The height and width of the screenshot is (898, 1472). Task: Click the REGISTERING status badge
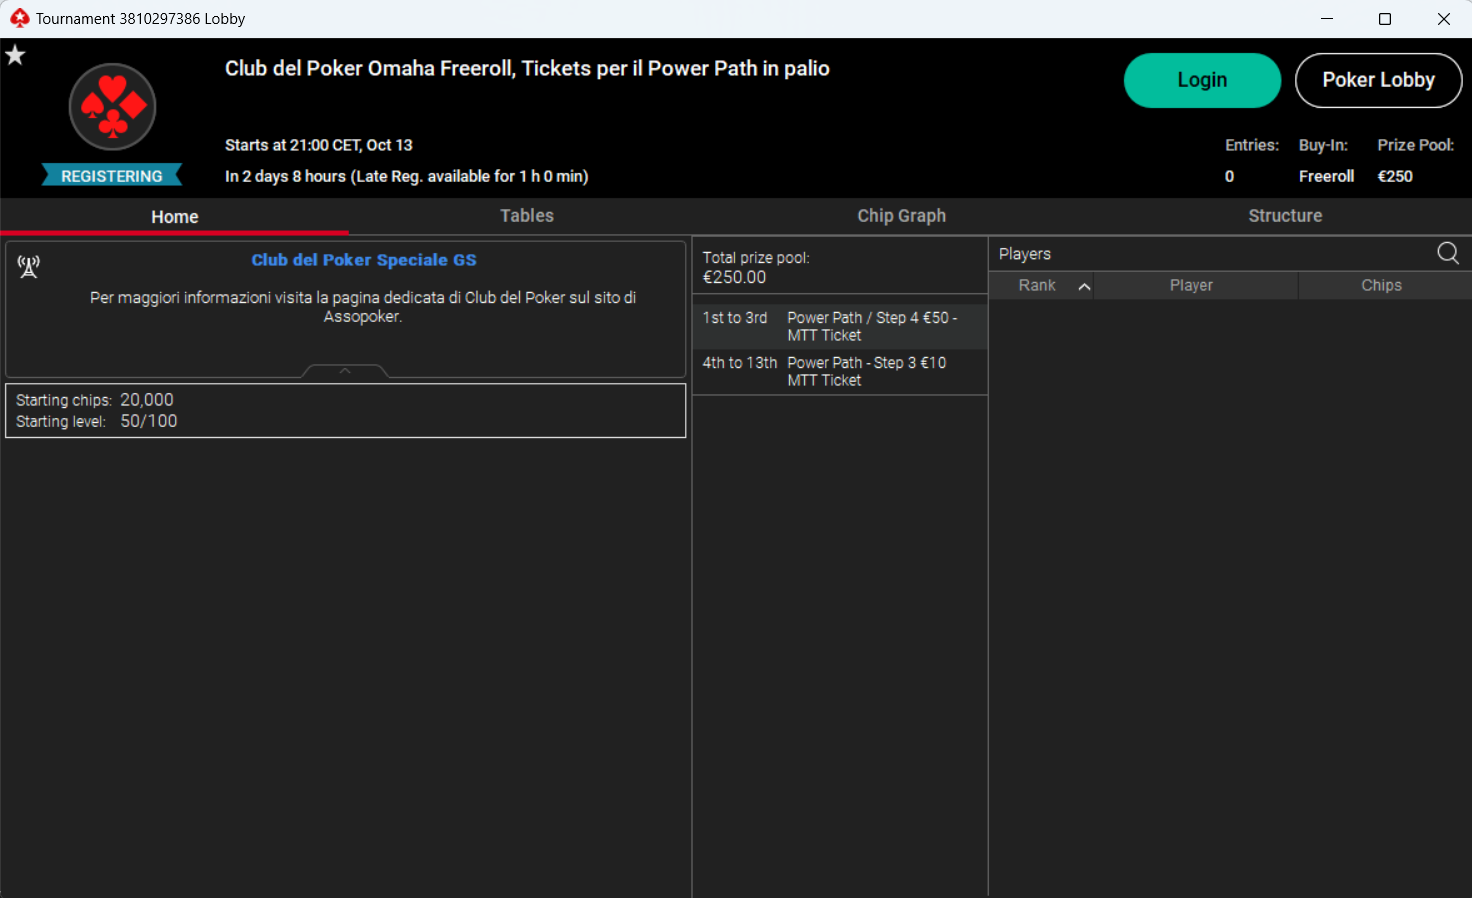pyautogui.click(x=112, y=175)
